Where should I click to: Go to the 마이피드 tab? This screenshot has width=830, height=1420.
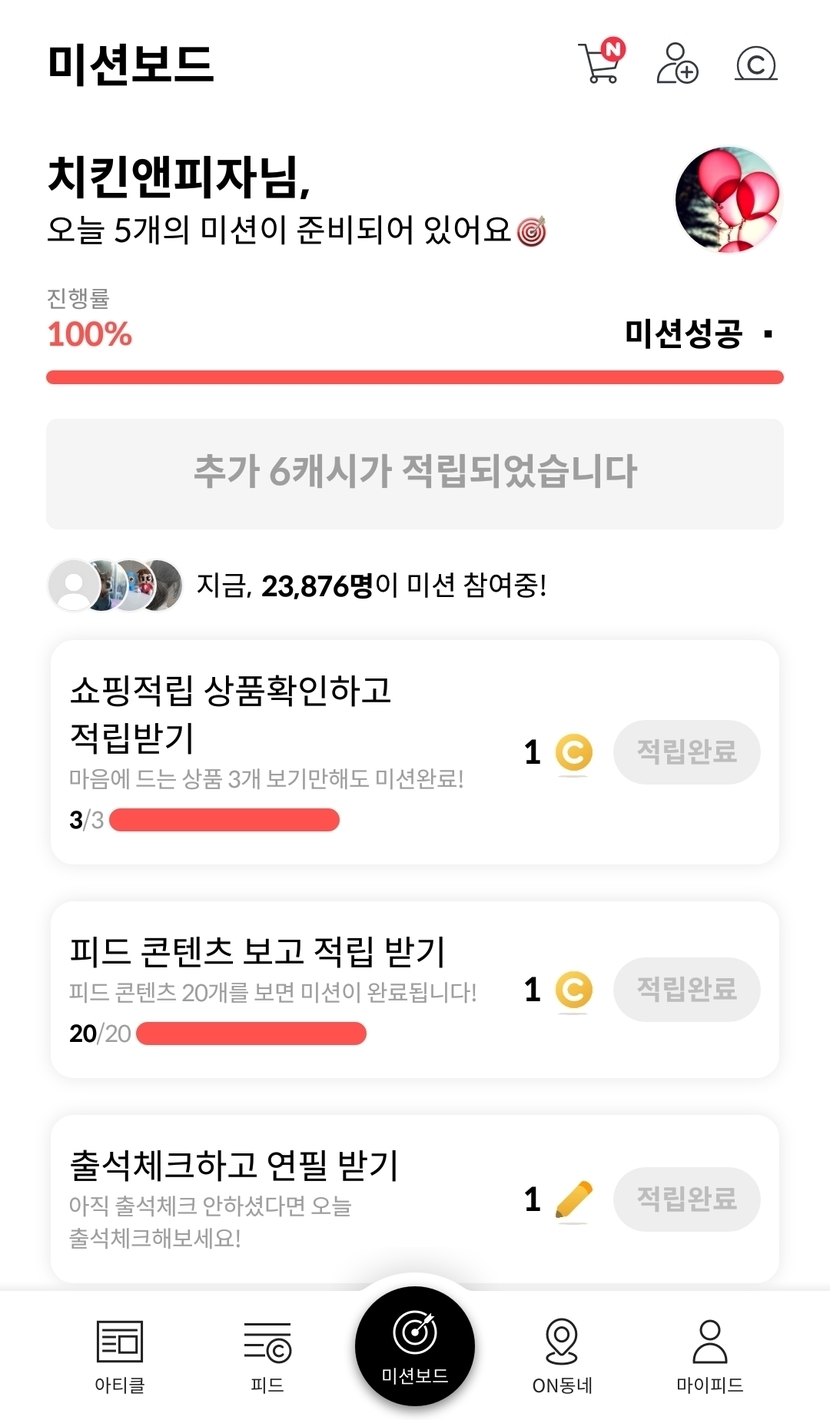pos(709,1355)
